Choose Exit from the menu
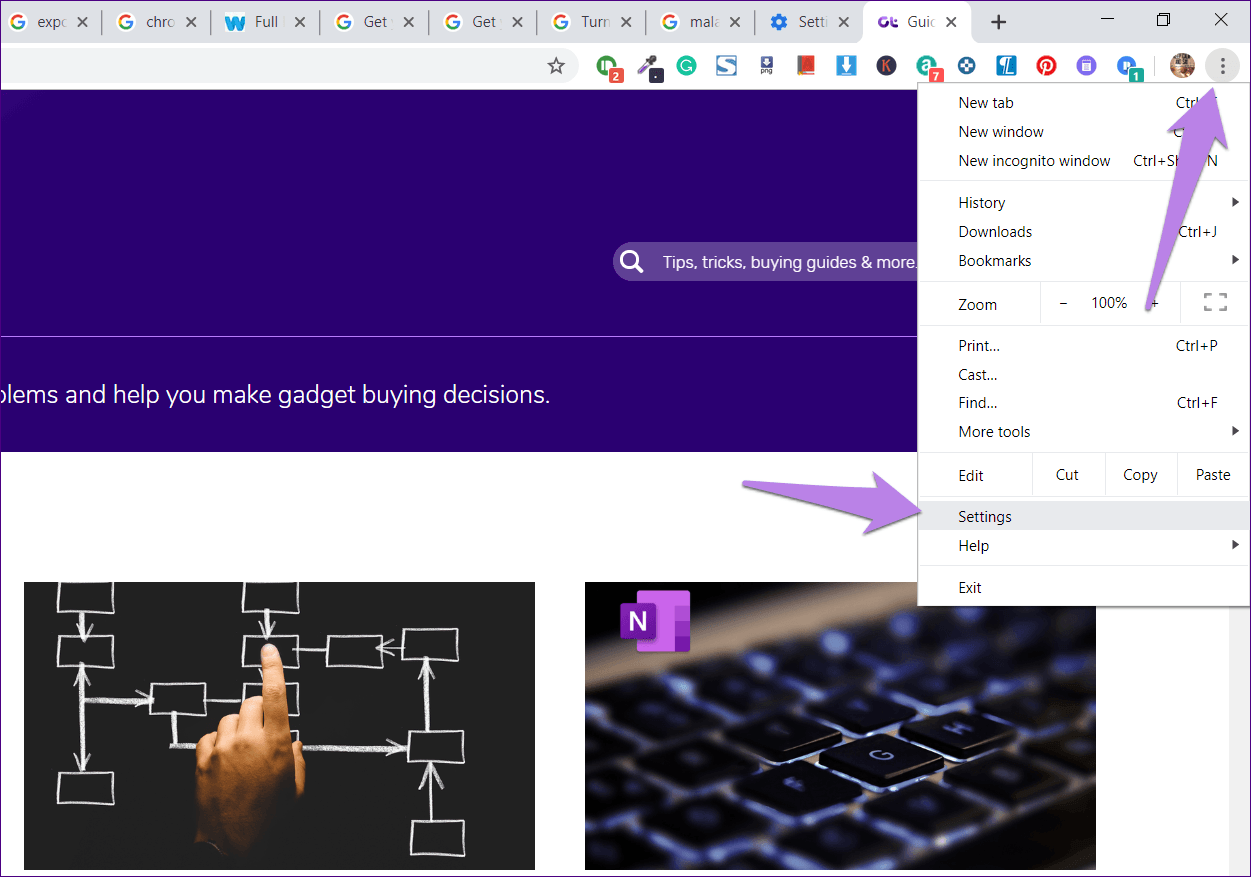This screenshot has width=1251, height=877. pyautogui.click(x=1084, y=587)
